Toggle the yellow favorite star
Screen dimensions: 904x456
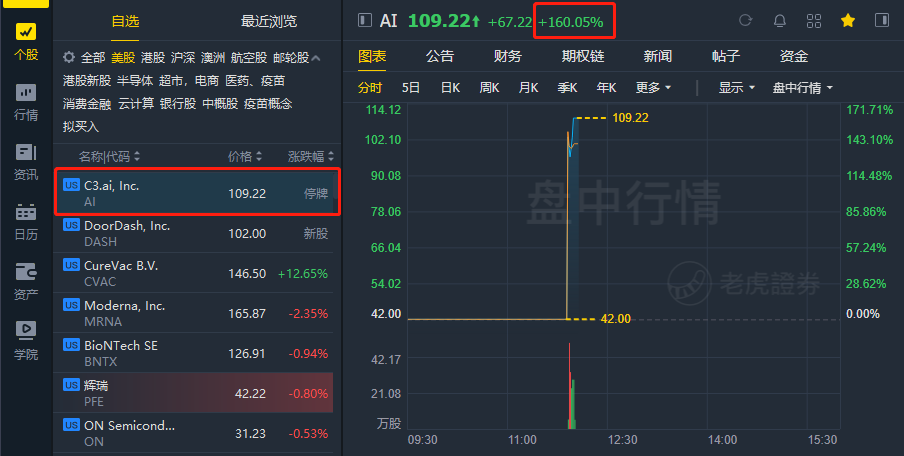[848, 21]
